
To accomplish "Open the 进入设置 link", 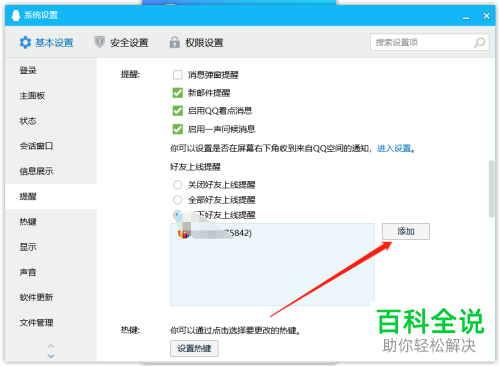I will pyautogui.click(x=394, y=148).
